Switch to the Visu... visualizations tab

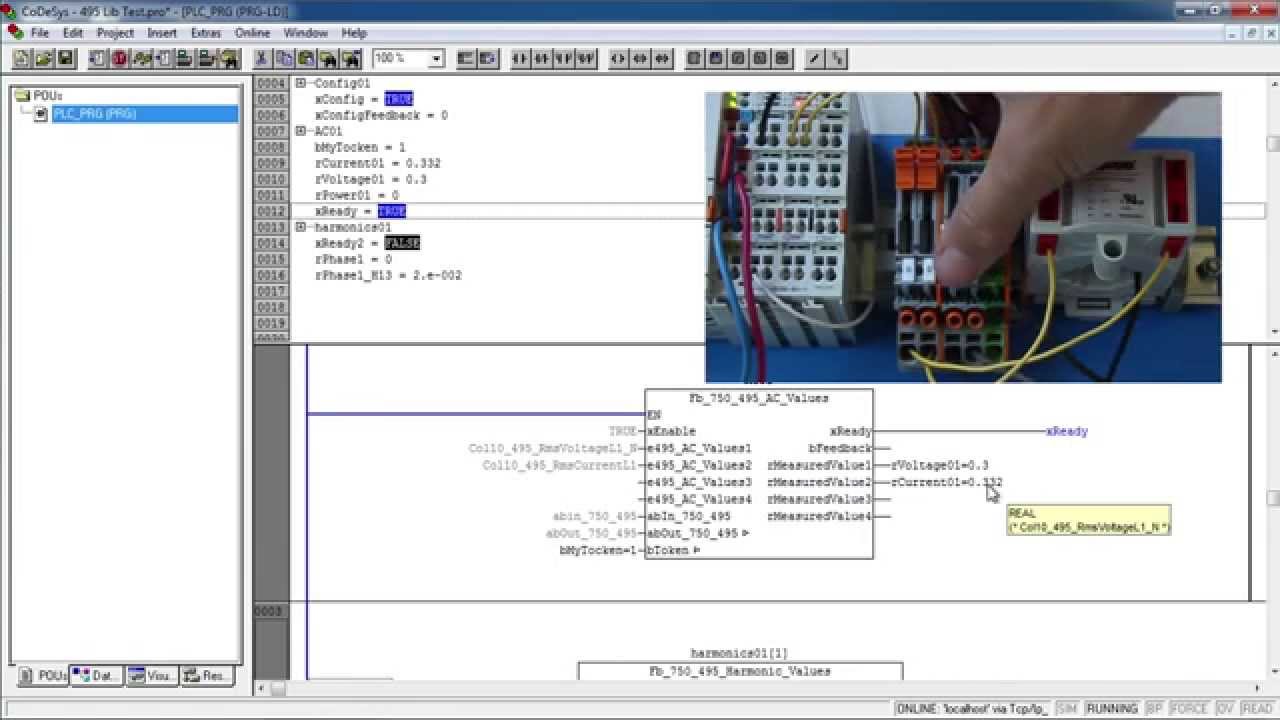click(152, 676)
